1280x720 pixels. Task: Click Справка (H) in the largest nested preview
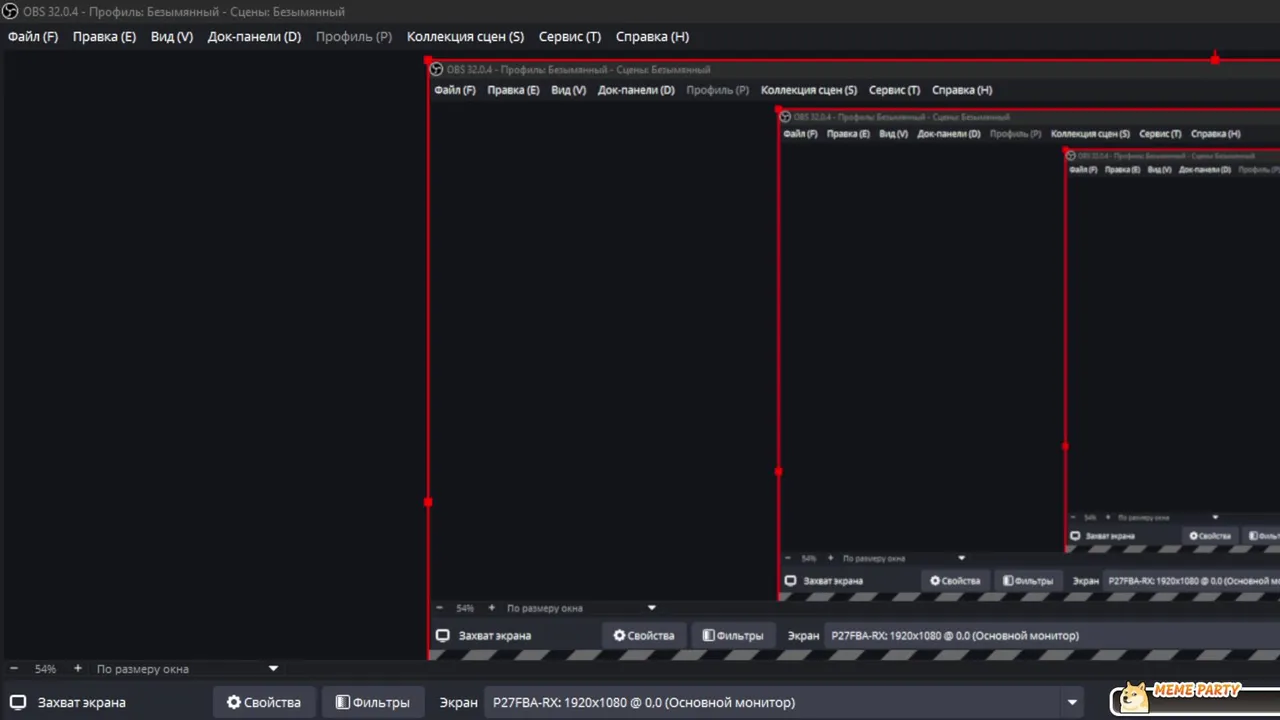962,90
